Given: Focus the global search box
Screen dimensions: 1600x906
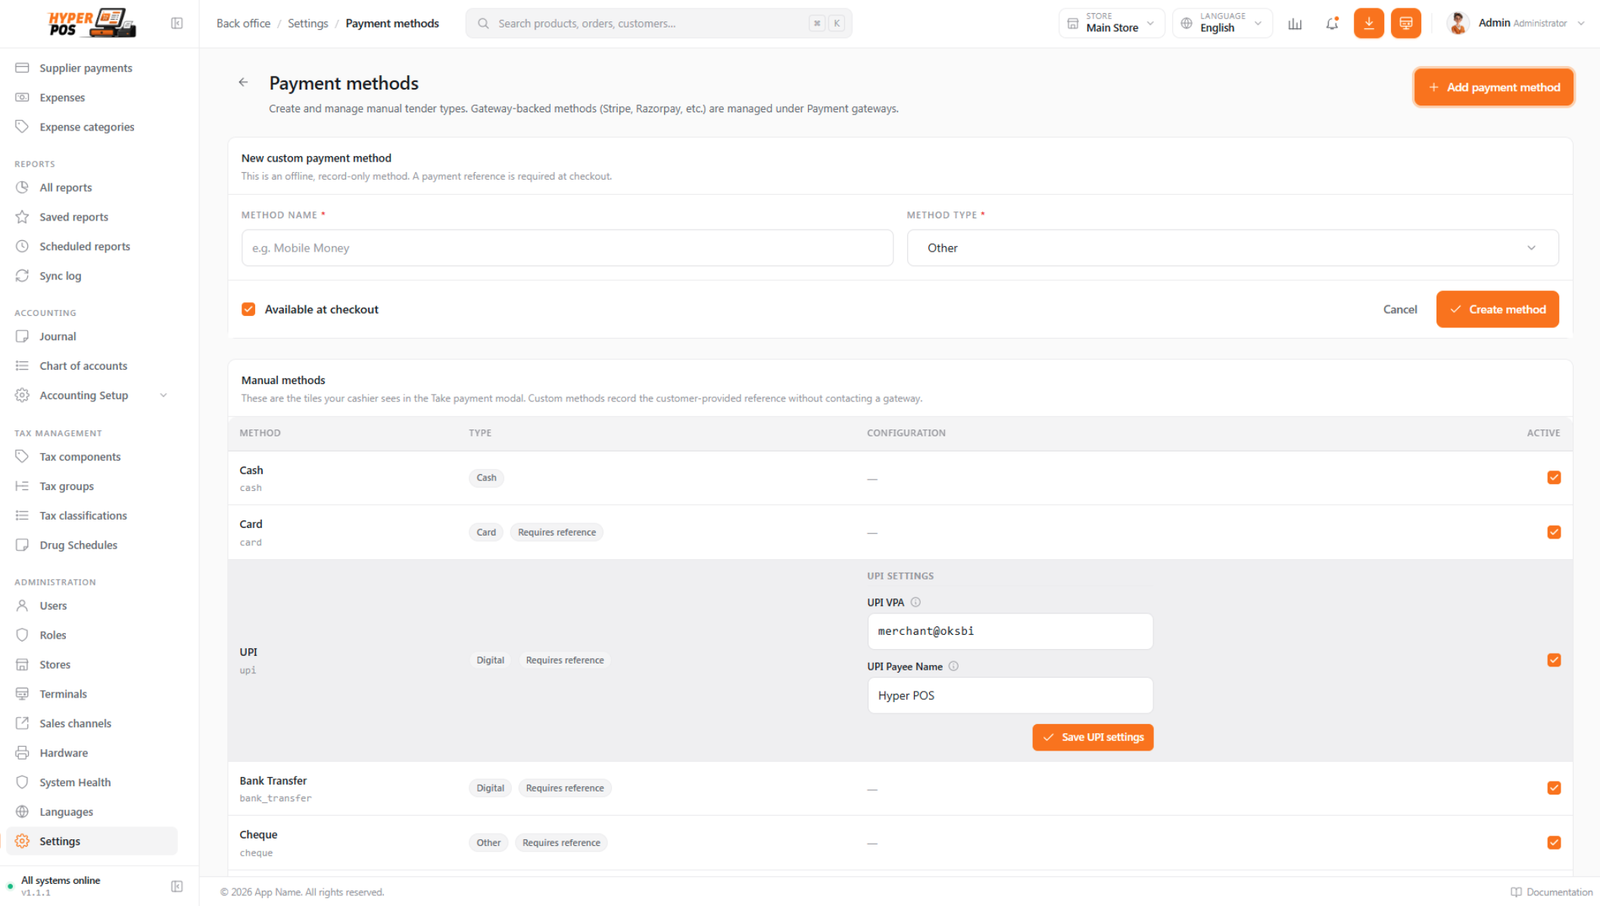Looking at the screenshot, I should click(x=659, y=23).
